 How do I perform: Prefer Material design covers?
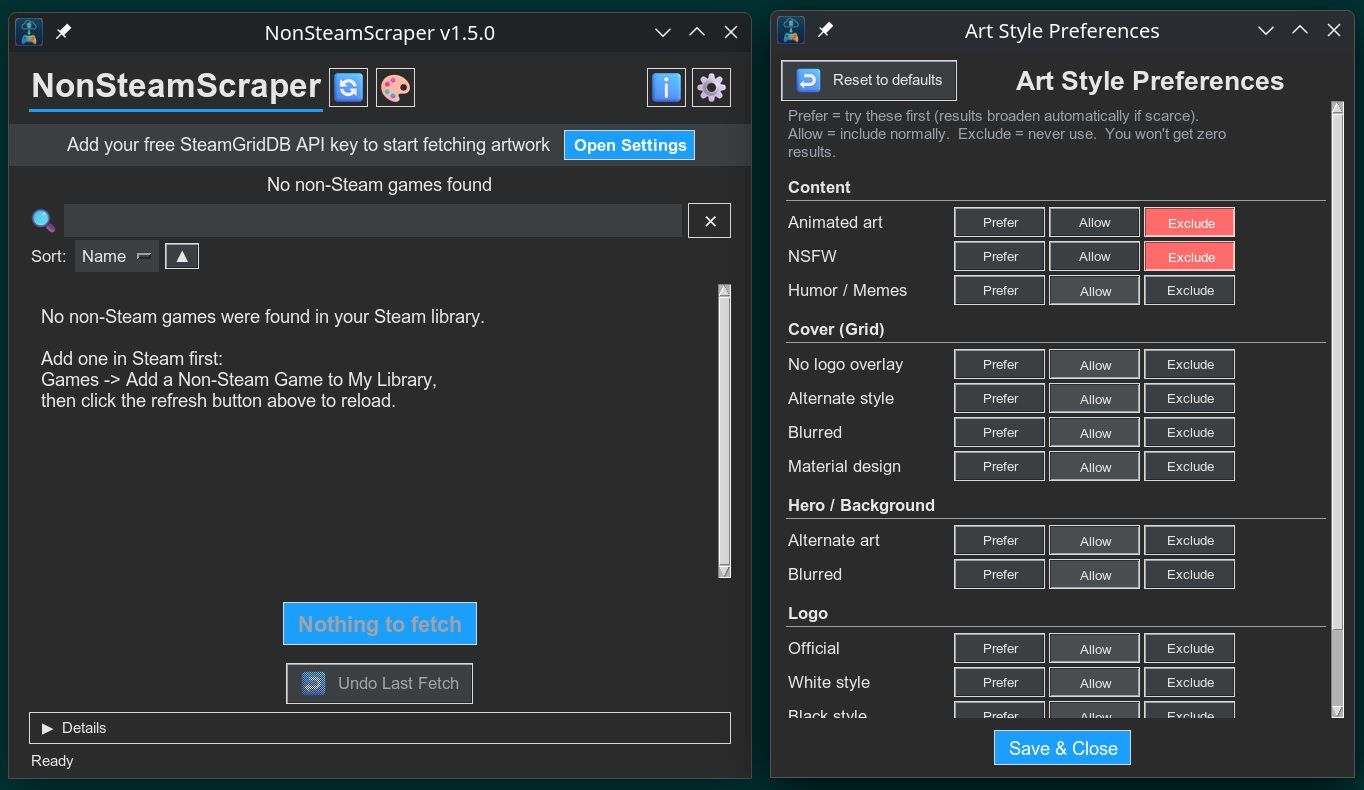(x=1000, y=466)
